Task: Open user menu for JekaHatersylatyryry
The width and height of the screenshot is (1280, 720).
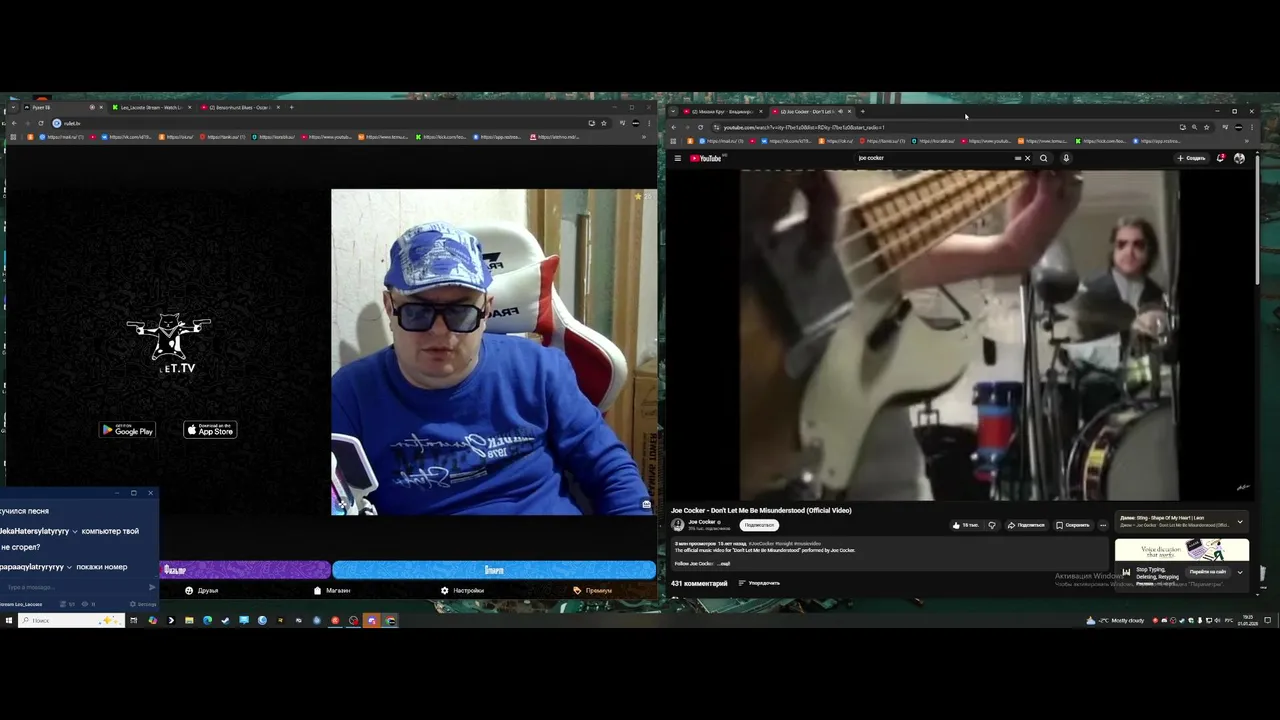Action: pos(75,531)
